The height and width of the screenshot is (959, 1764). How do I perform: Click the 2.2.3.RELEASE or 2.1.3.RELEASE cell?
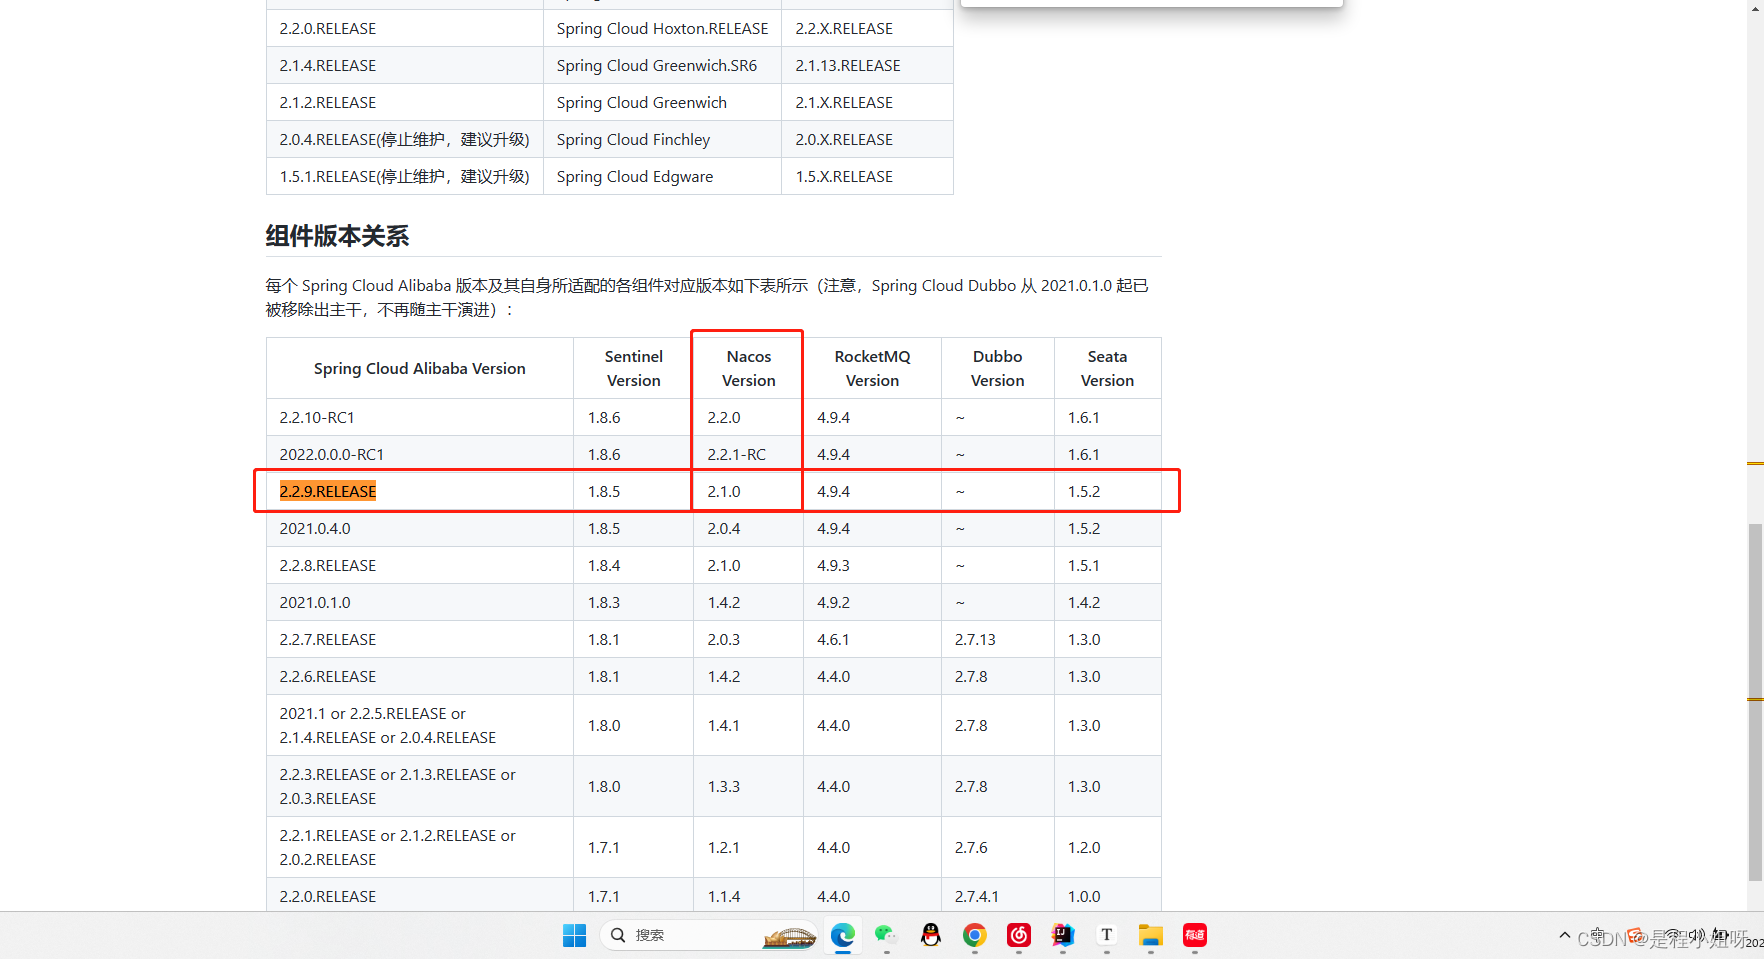[x=420, y=786]
